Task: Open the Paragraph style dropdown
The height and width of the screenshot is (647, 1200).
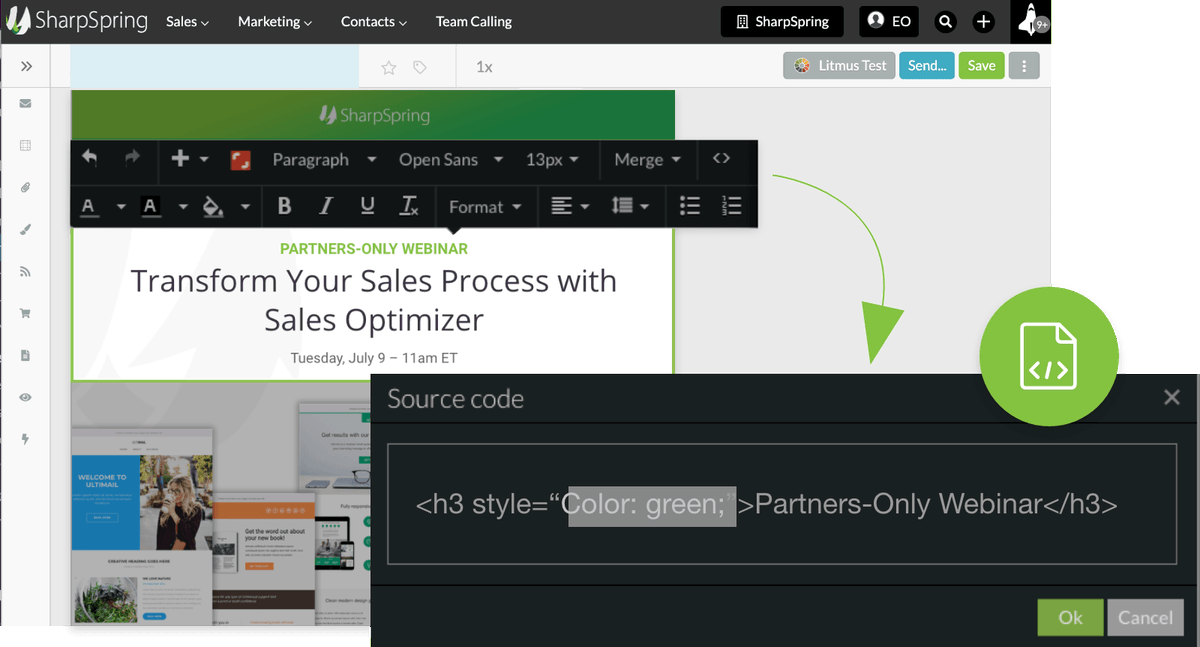Action: tap(323, 160)
